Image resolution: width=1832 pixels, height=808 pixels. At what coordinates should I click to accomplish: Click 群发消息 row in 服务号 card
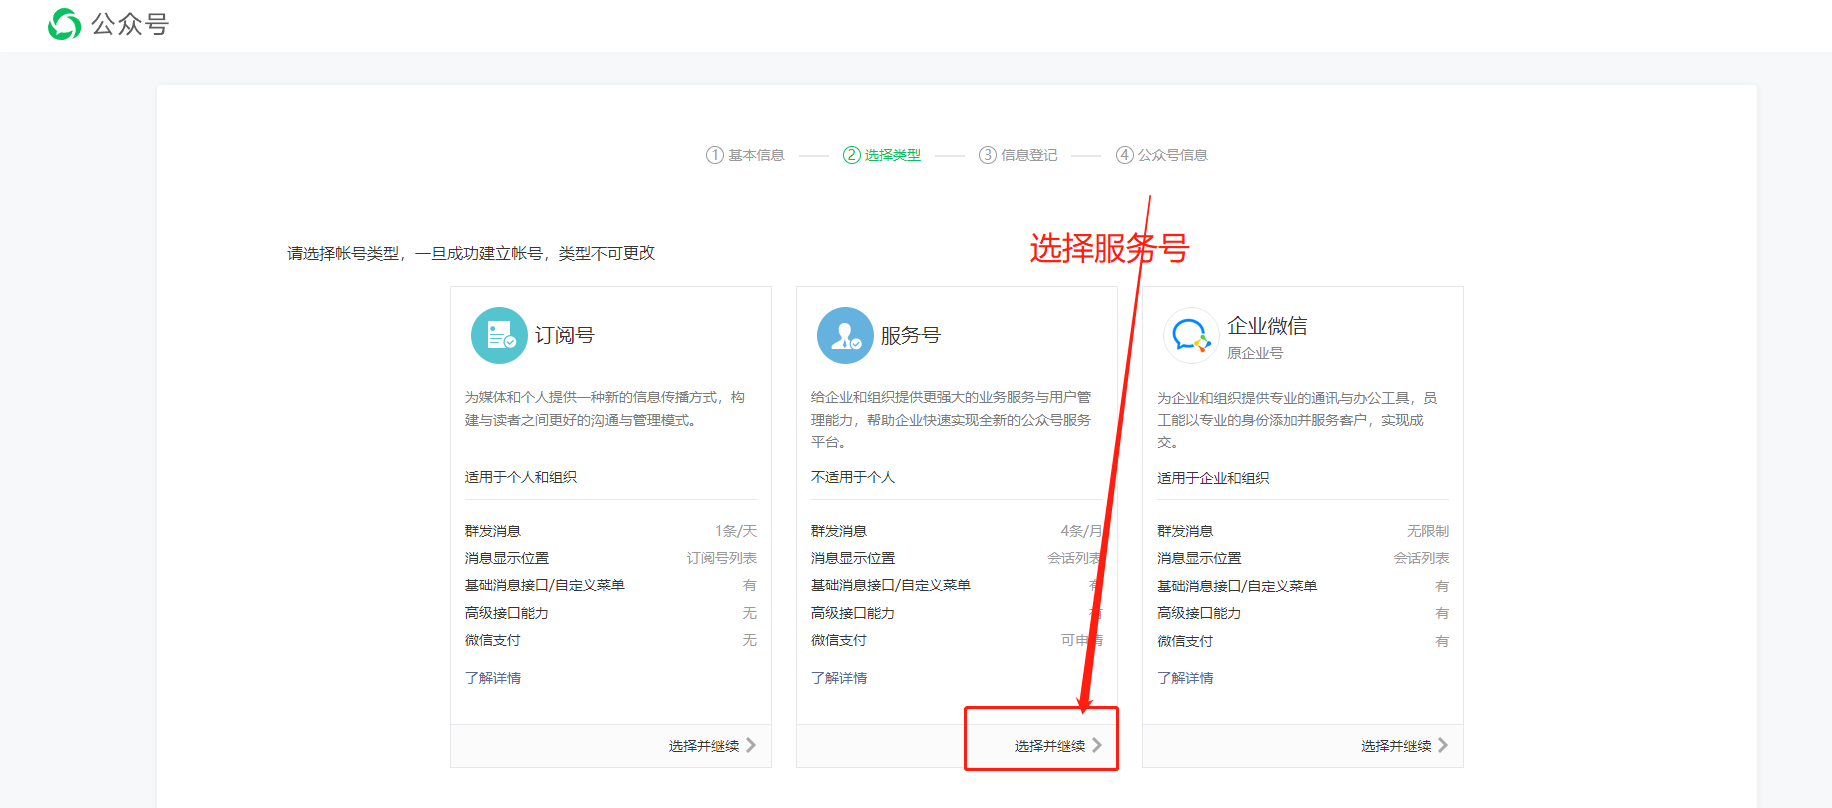pos(957,531)
